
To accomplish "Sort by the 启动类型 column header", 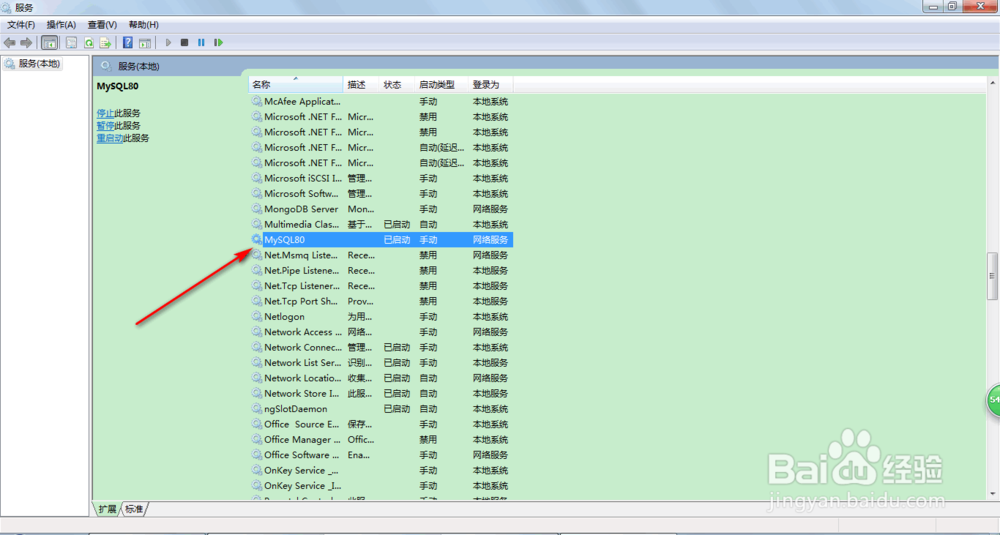I will click(441, 85).
